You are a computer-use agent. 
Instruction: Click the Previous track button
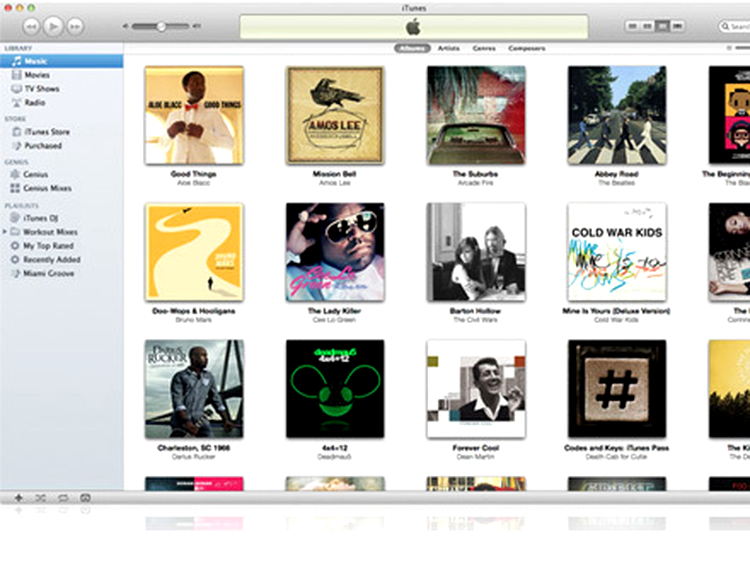[x=31, y=26]
